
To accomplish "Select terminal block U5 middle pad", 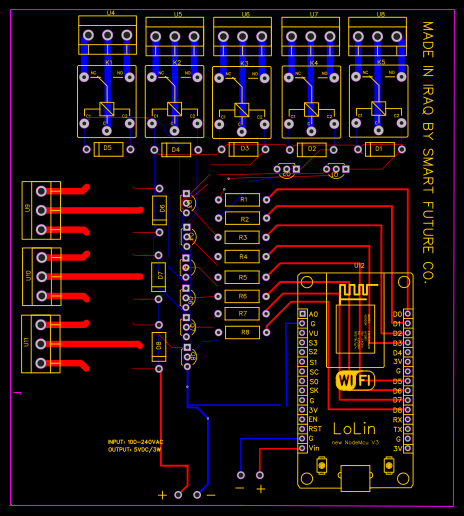I will point(175,36).
